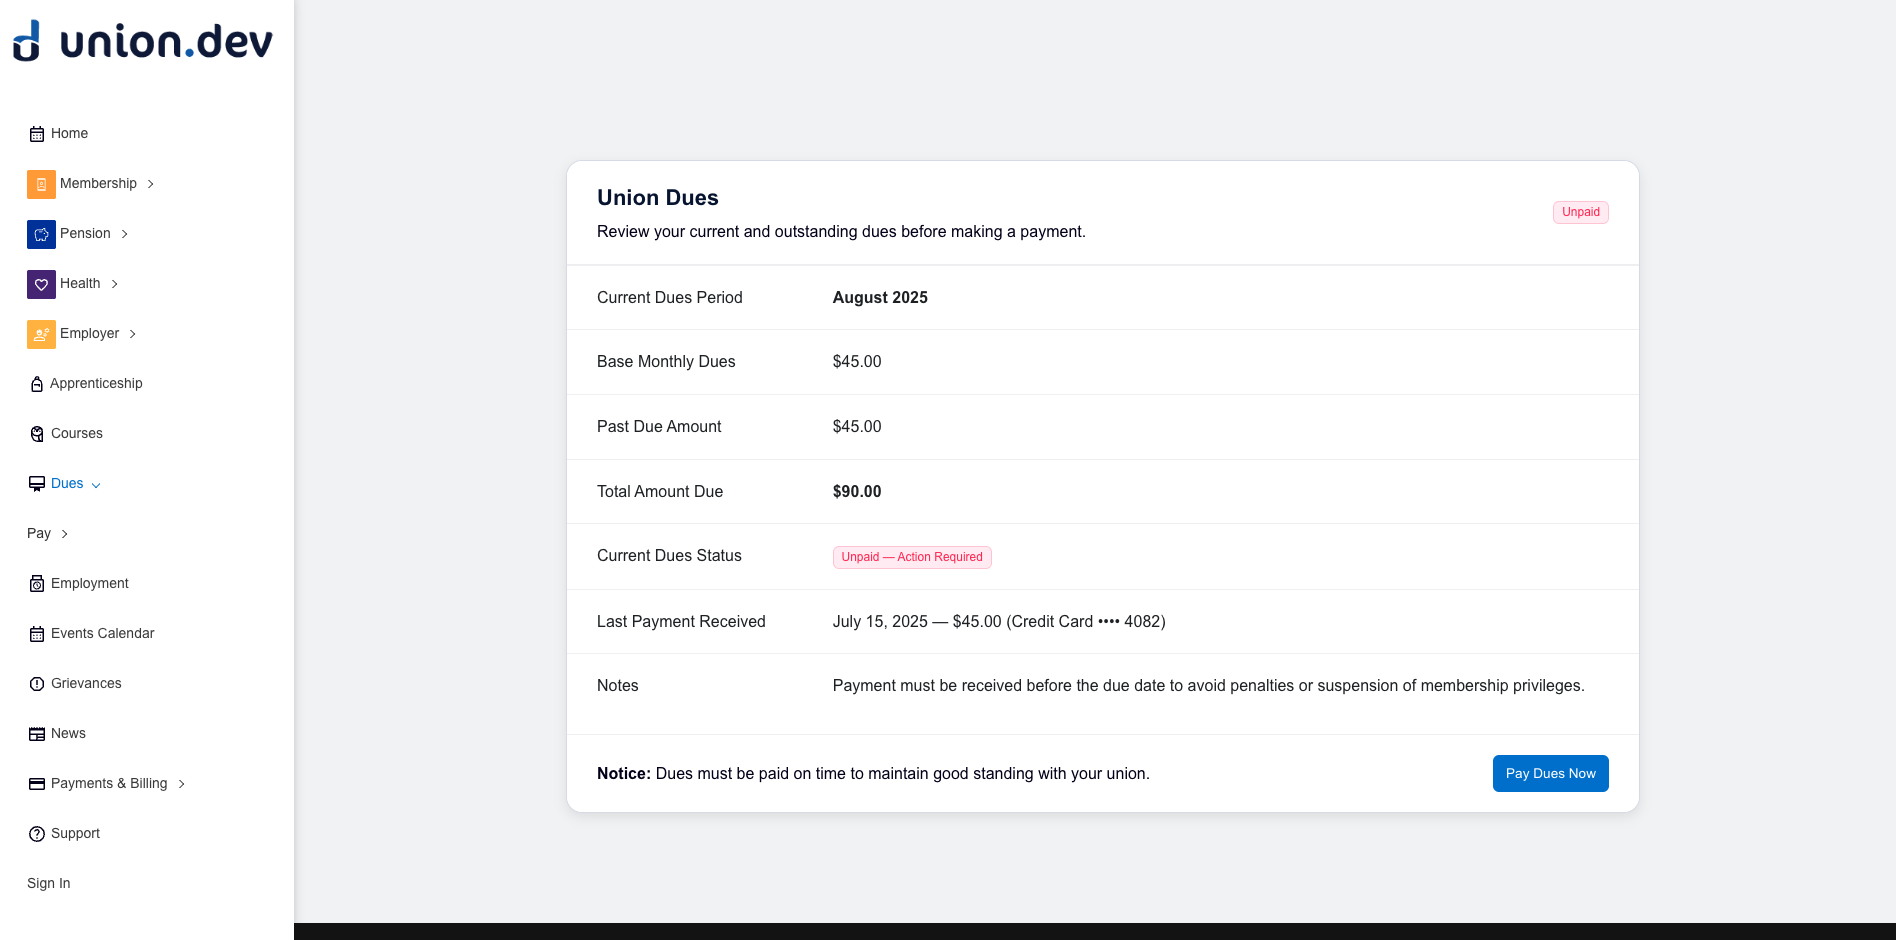Collapse the Dues menu chevron
The height and width of the screenshot is (940, 1896).
point(96,485)
